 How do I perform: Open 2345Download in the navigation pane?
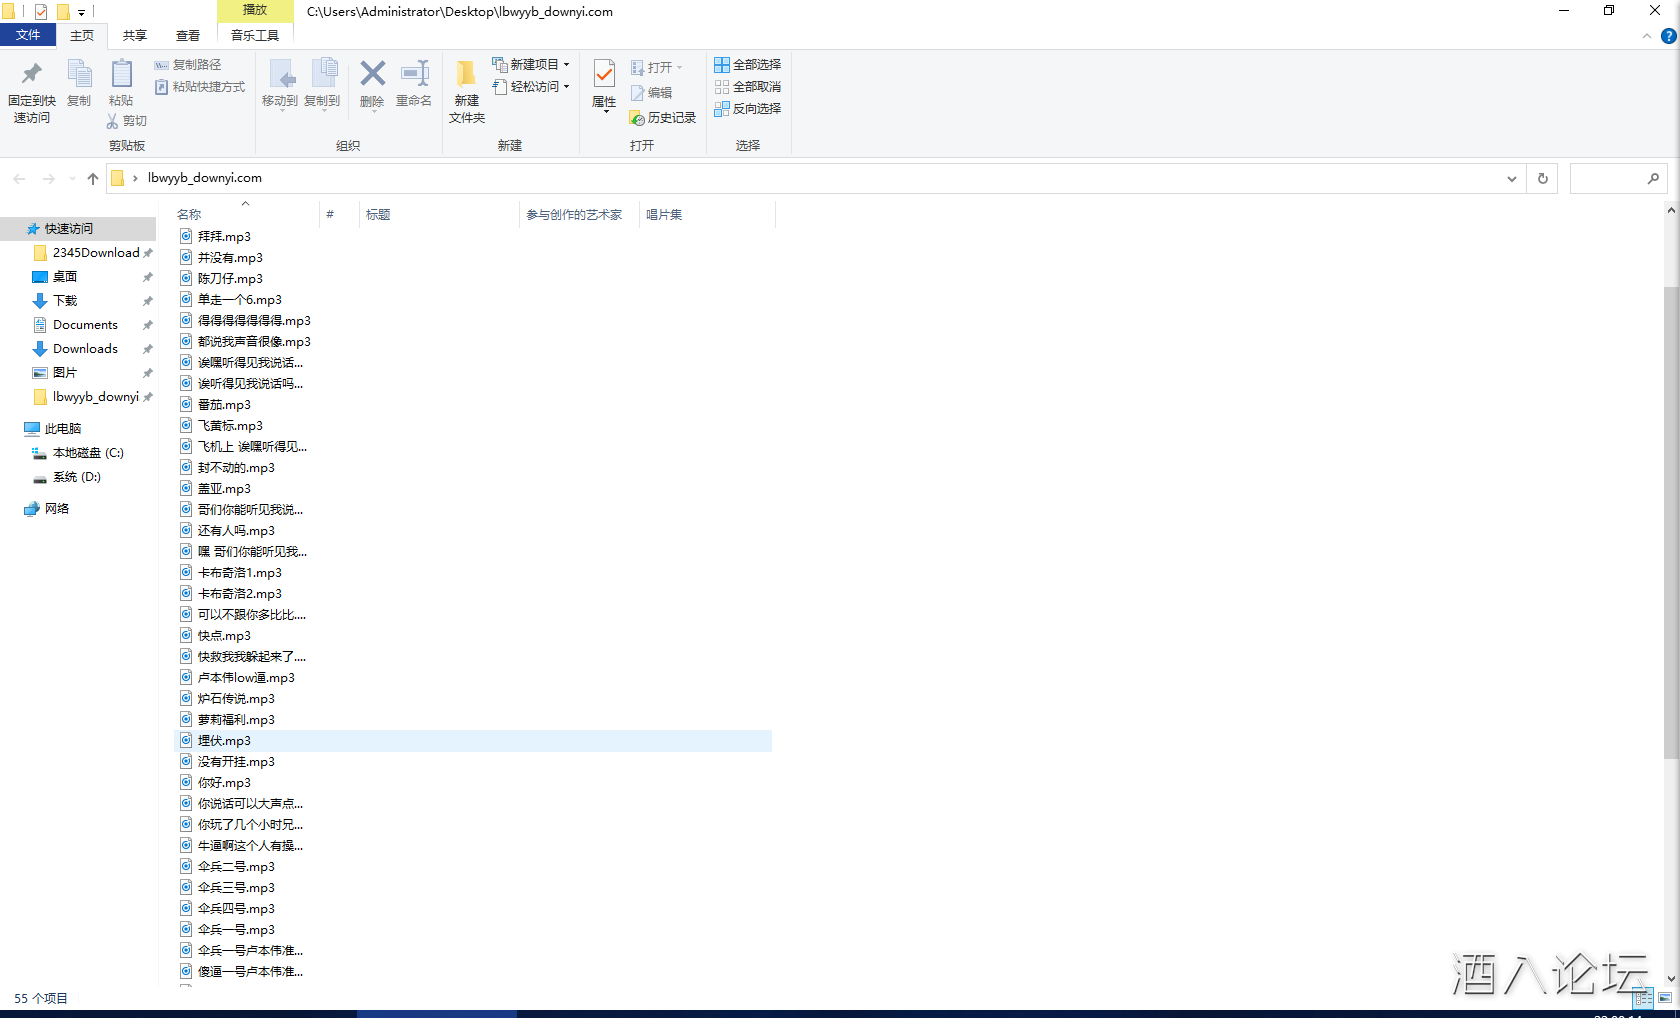tap(96, 253)
